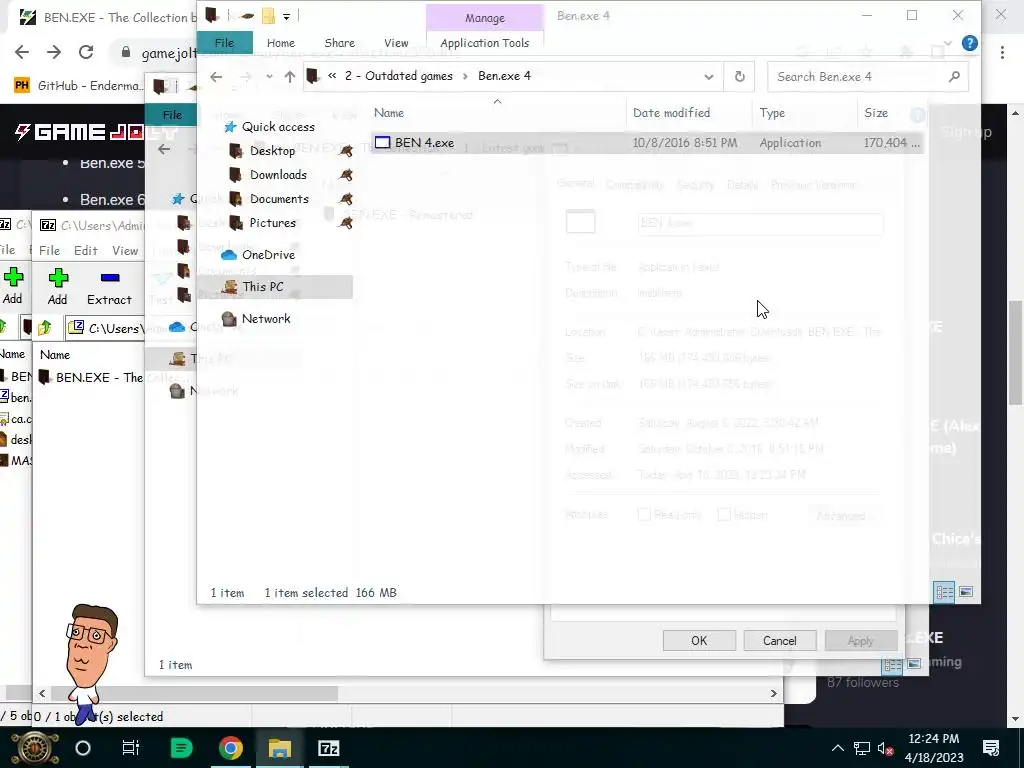Open View menu in 7-Zip
This screenshot has width=1024, height=768.
point(125,251)
